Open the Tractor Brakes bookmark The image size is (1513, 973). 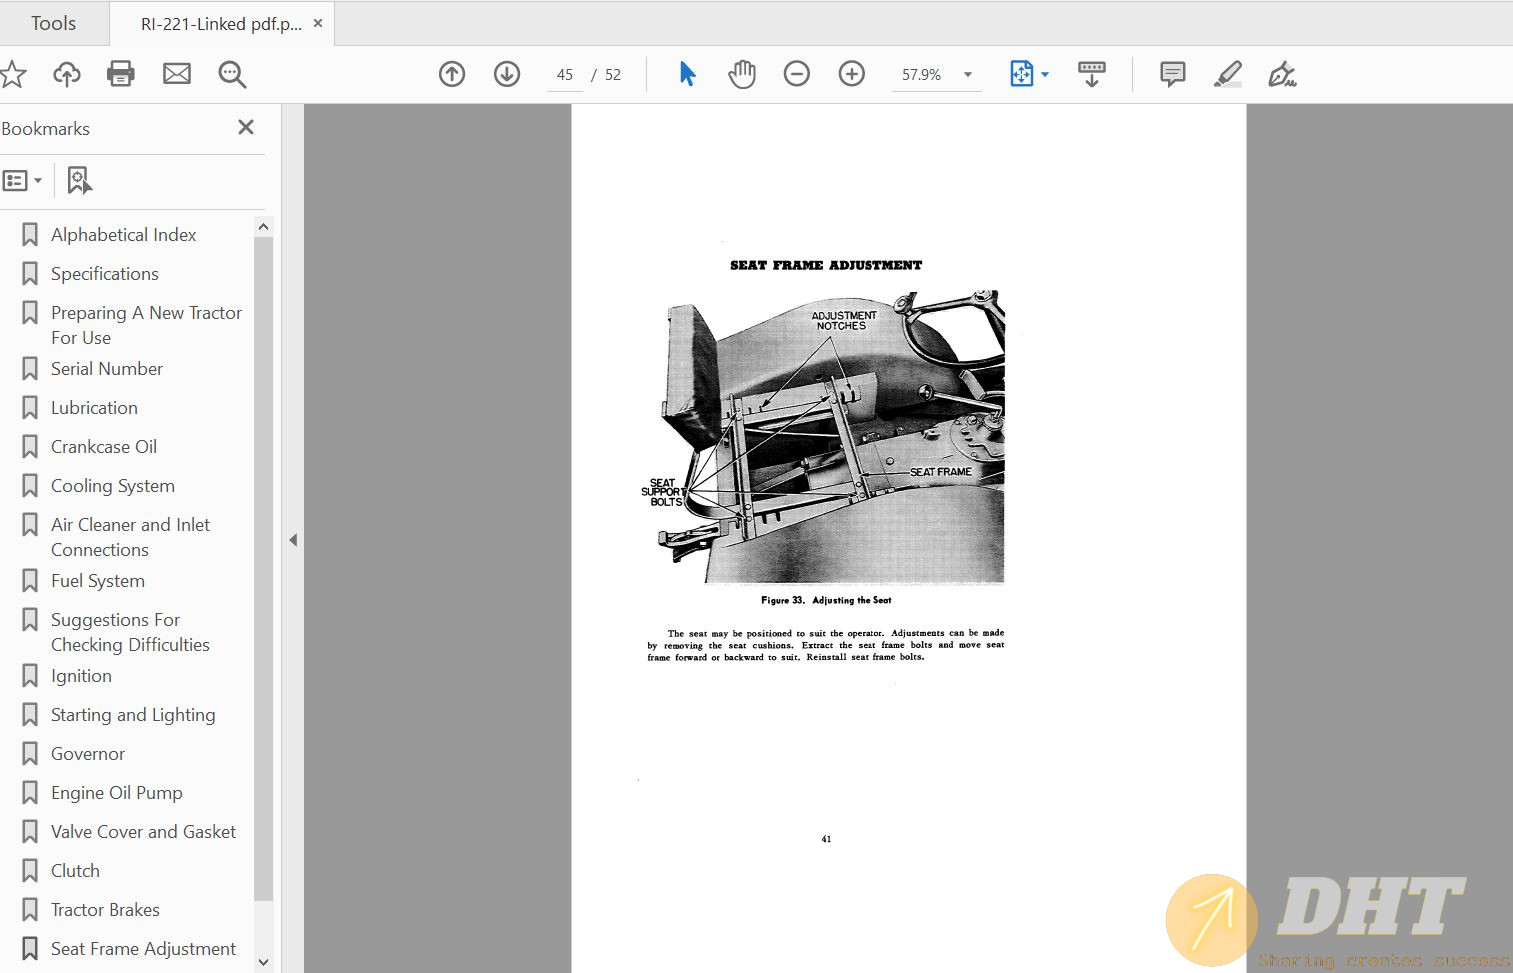click(105, 910)
